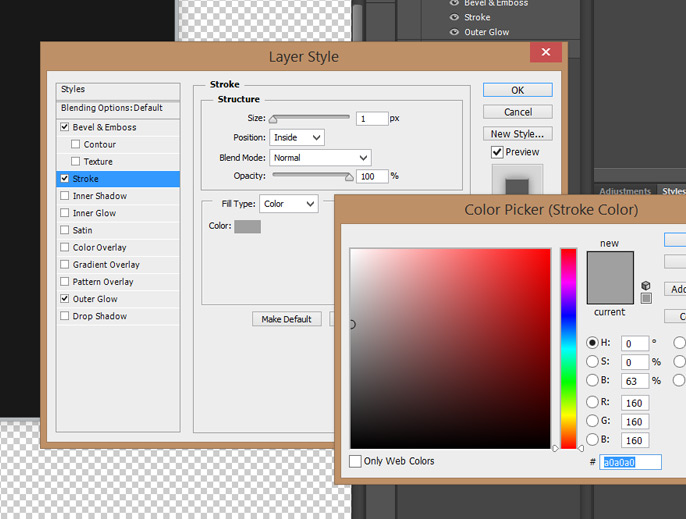Select the R red channel radio button
This screenshot has width=686, height=519.
pos(593,403)
